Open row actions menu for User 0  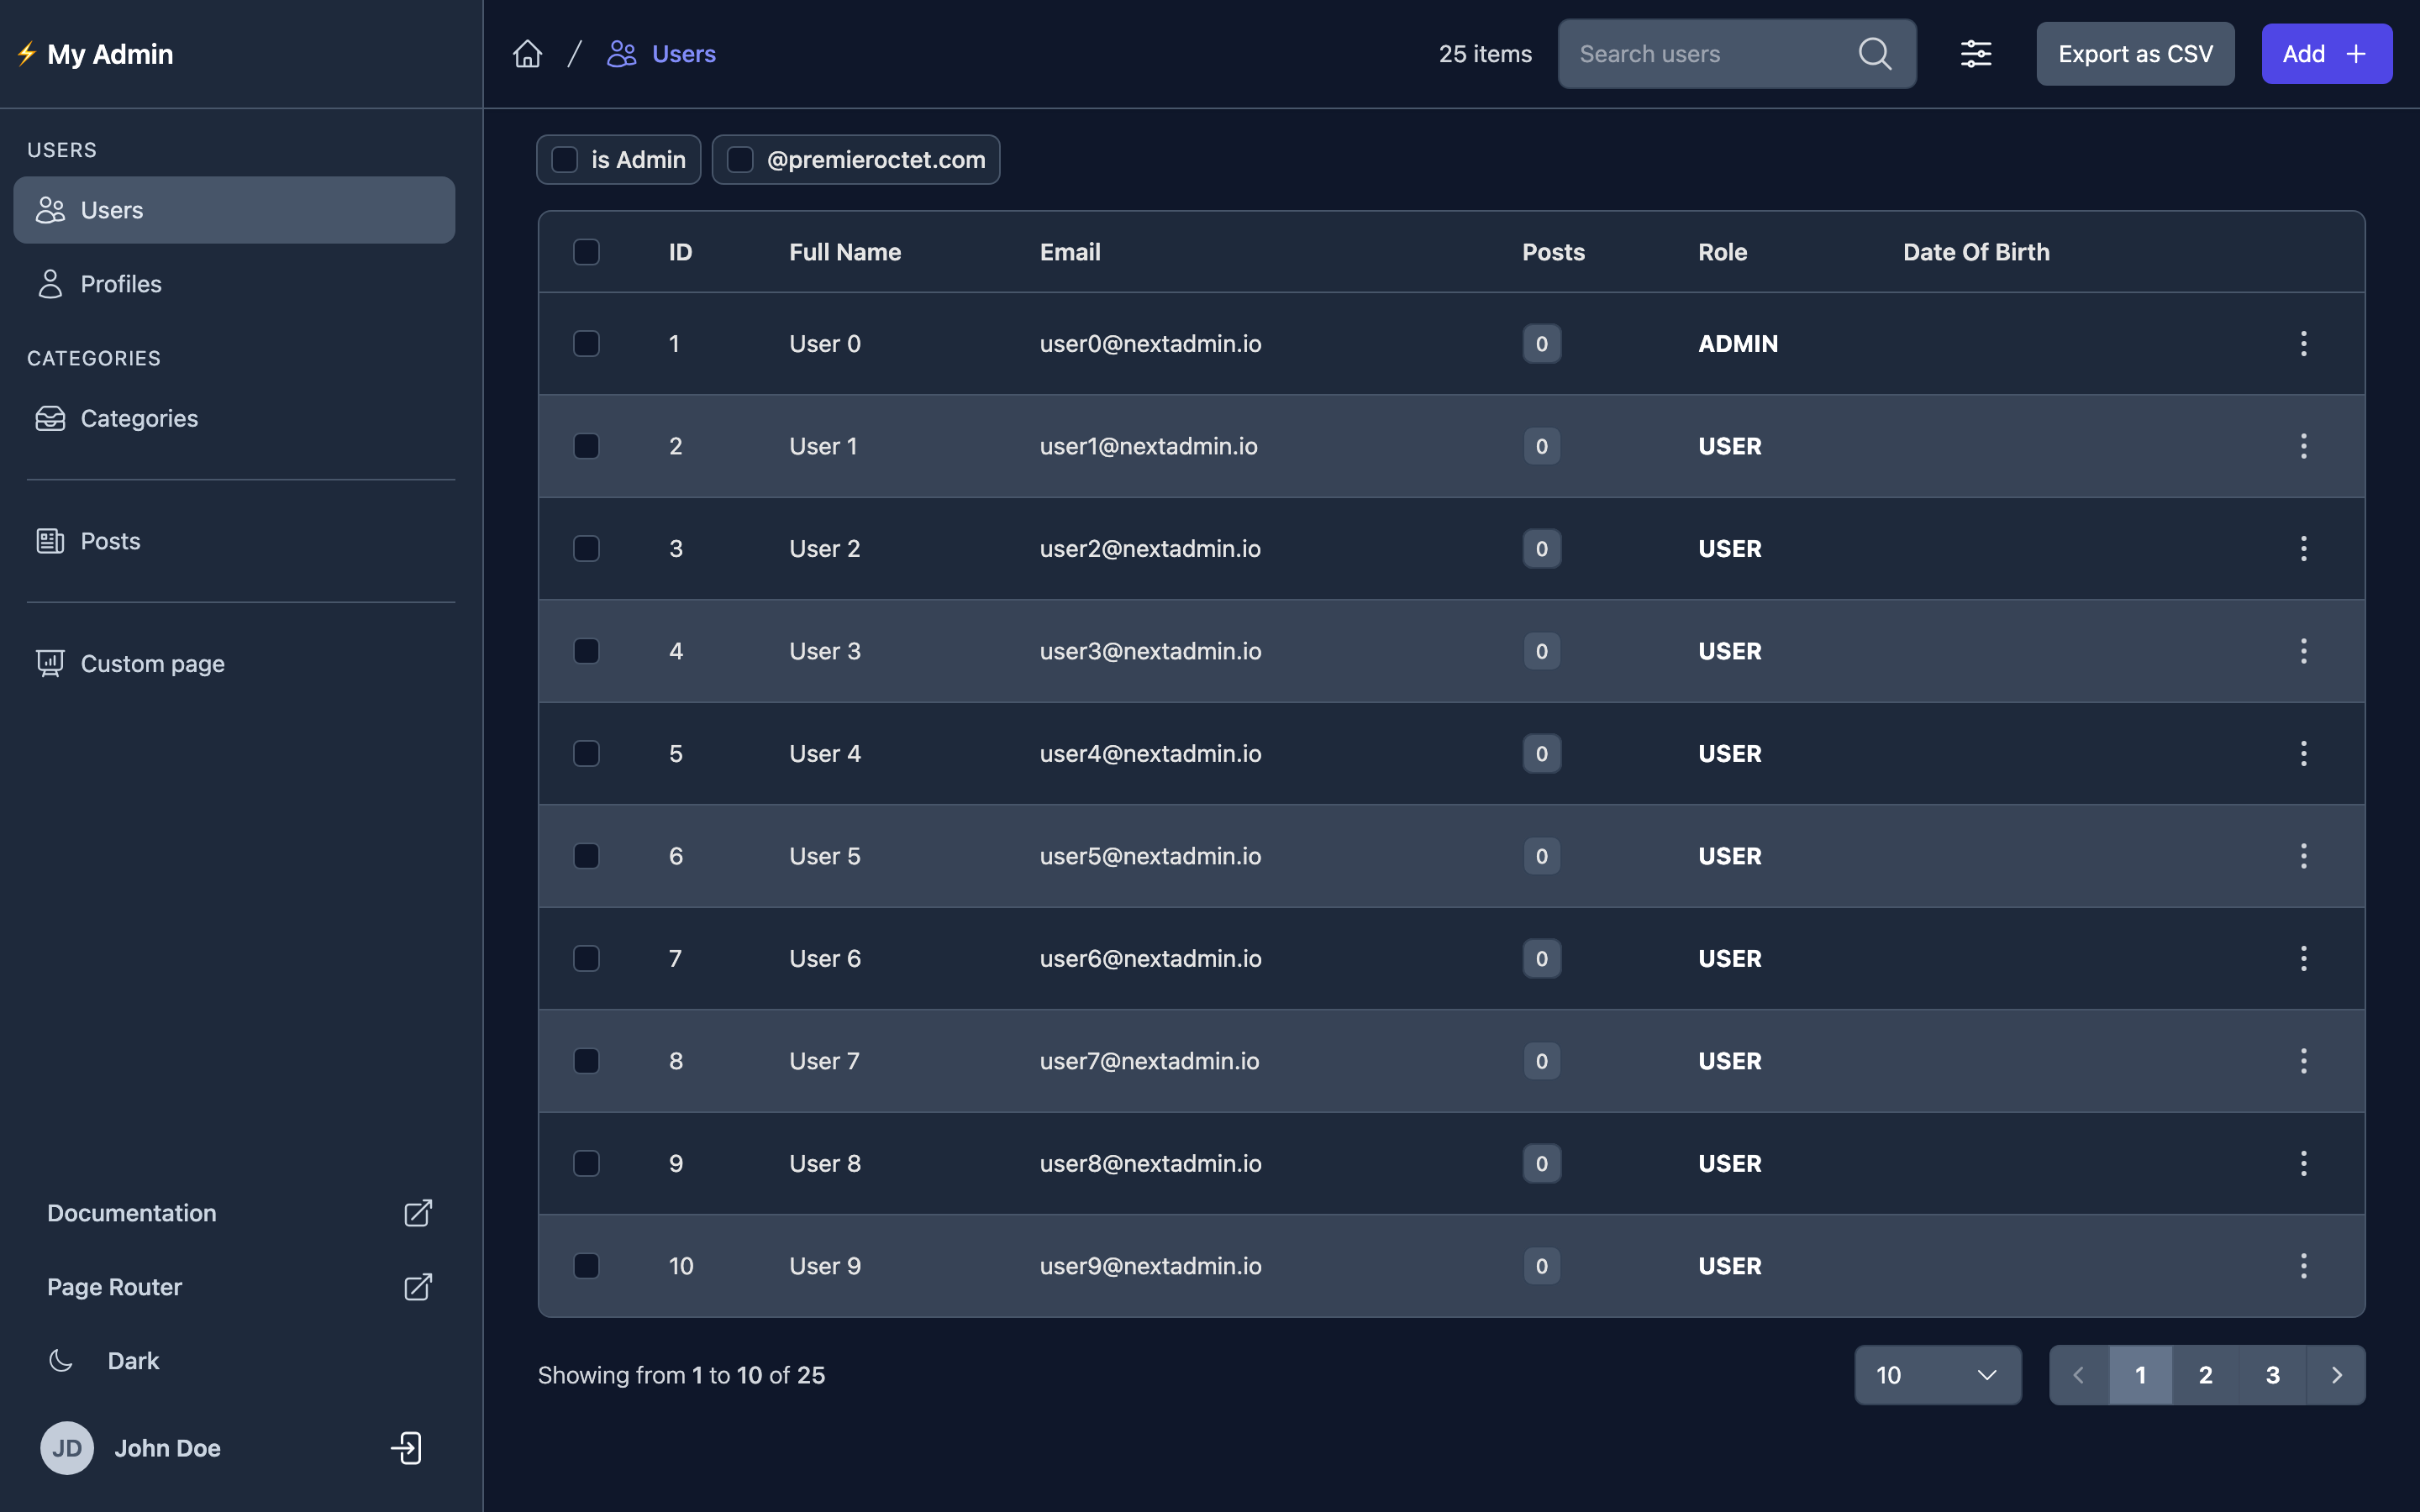pos(2303,344)
